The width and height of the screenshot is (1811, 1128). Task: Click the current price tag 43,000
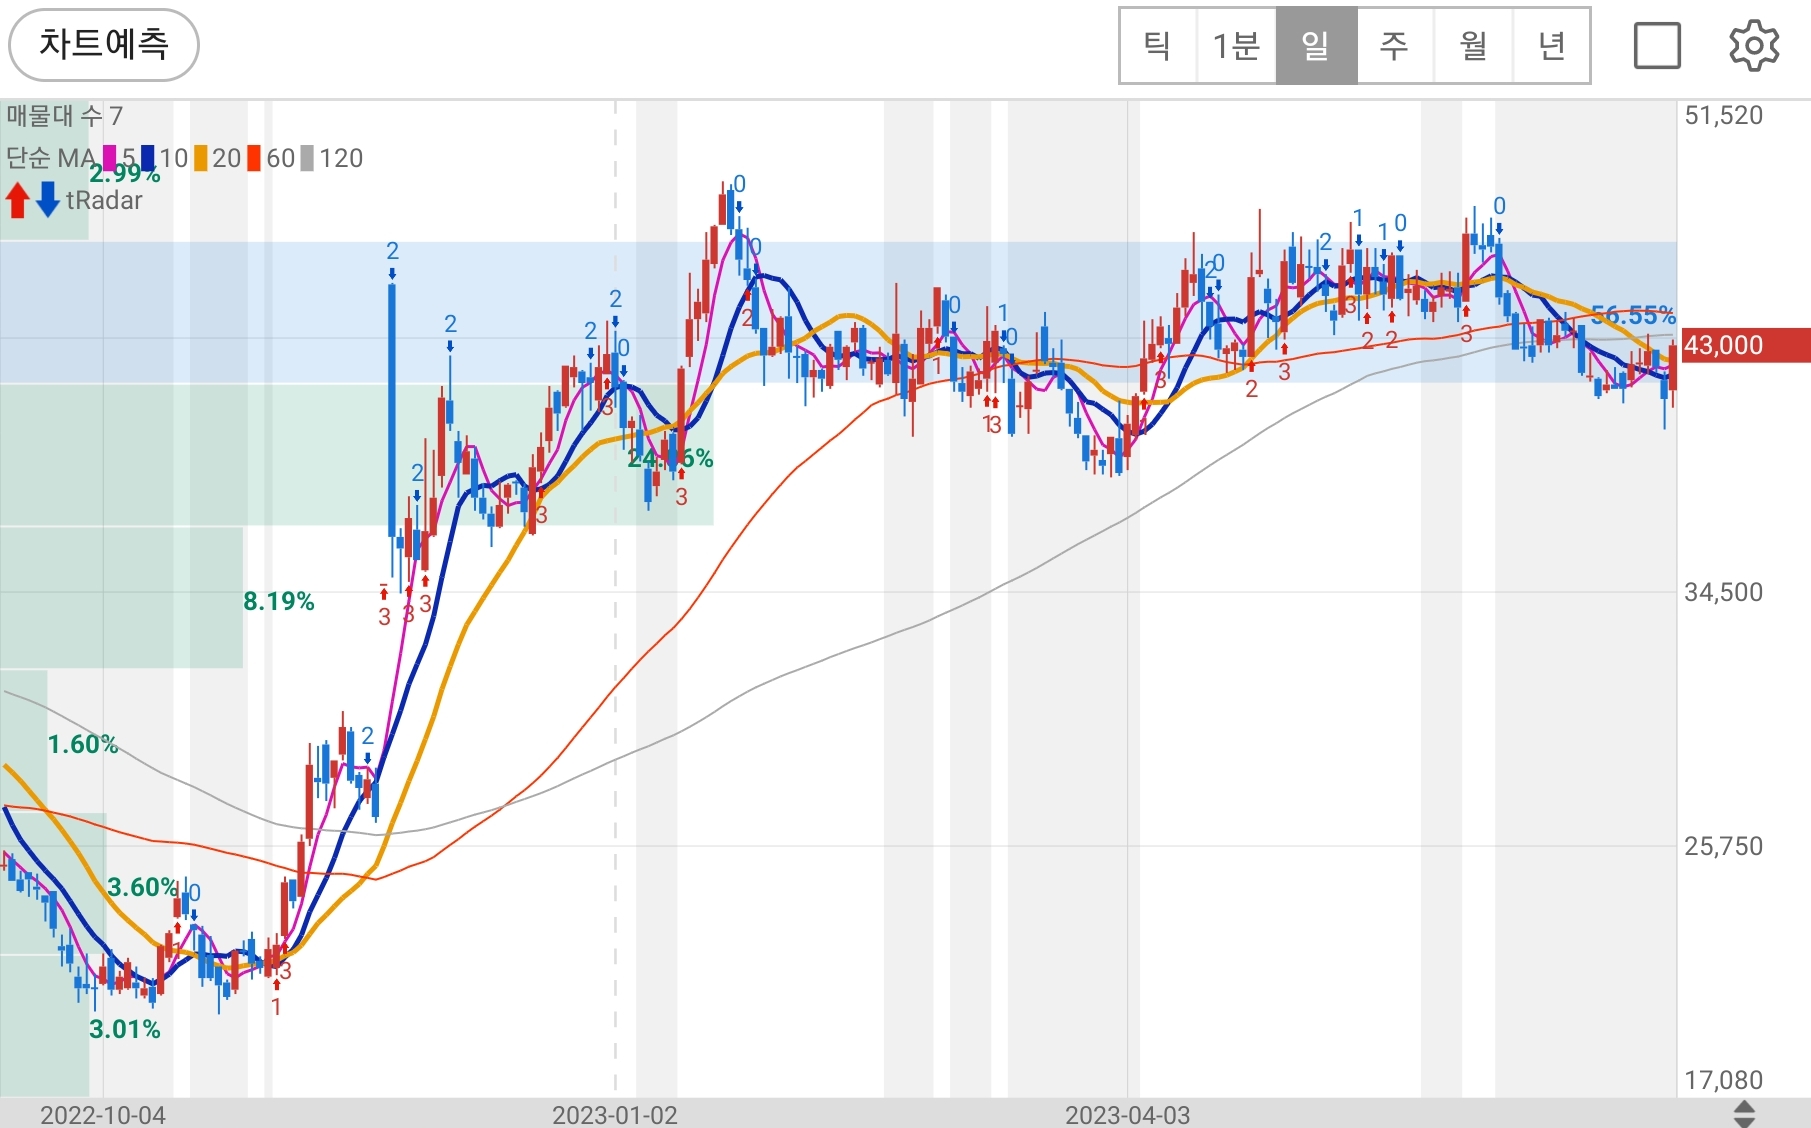1745,345
